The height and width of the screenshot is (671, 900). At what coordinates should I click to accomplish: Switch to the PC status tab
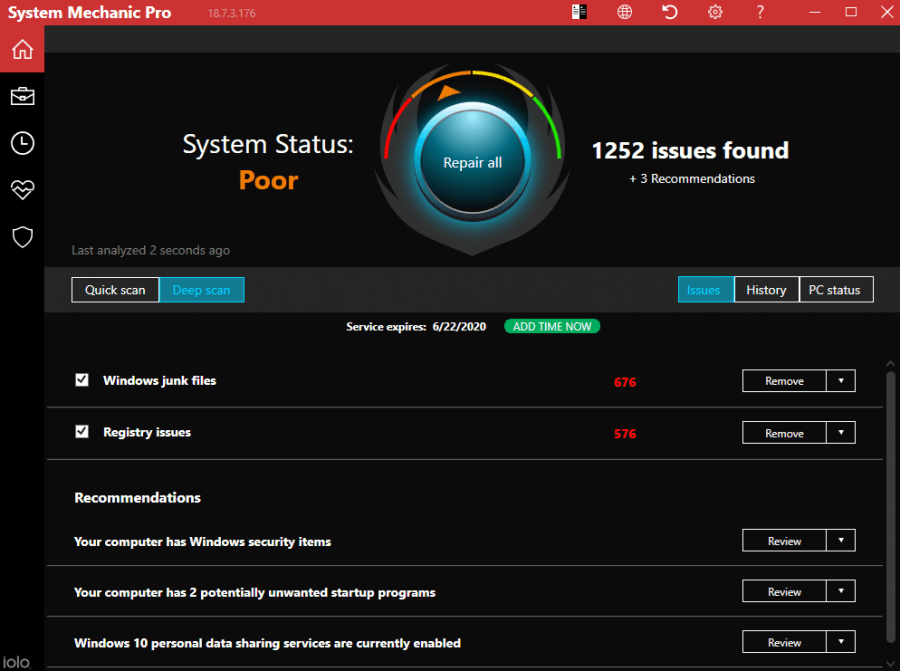click(836, 290)
